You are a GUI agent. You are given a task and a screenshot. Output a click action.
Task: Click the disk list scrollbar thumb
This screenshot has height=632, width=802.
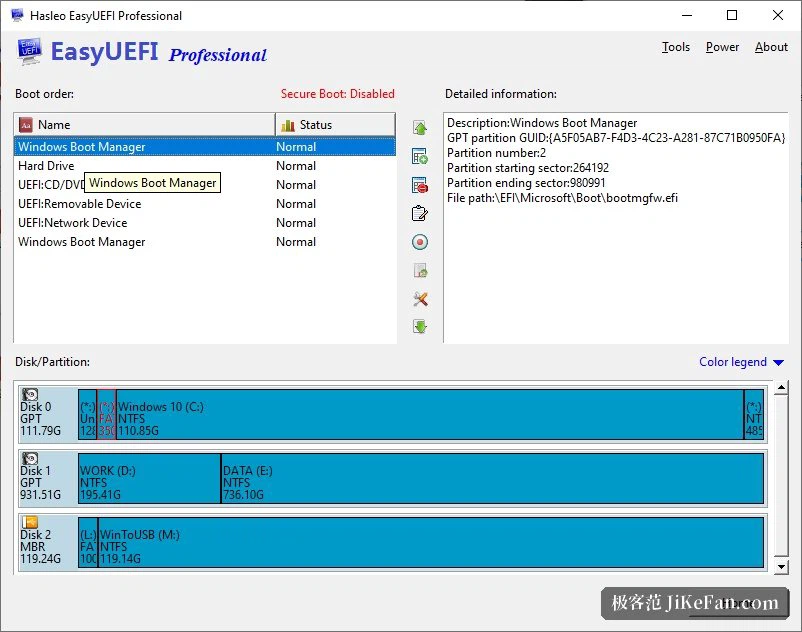click(781, 475)
